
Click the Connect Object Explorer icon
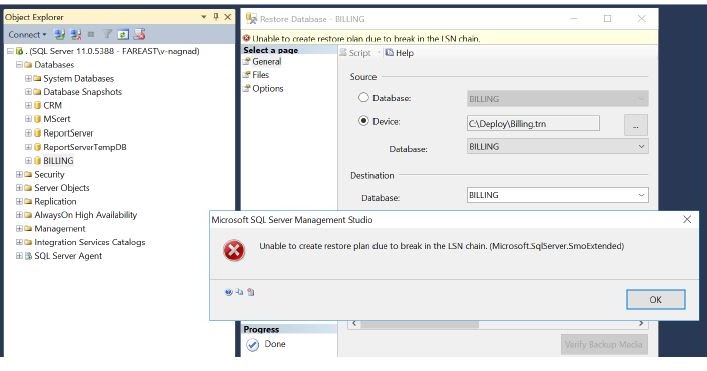coord(59,34)
